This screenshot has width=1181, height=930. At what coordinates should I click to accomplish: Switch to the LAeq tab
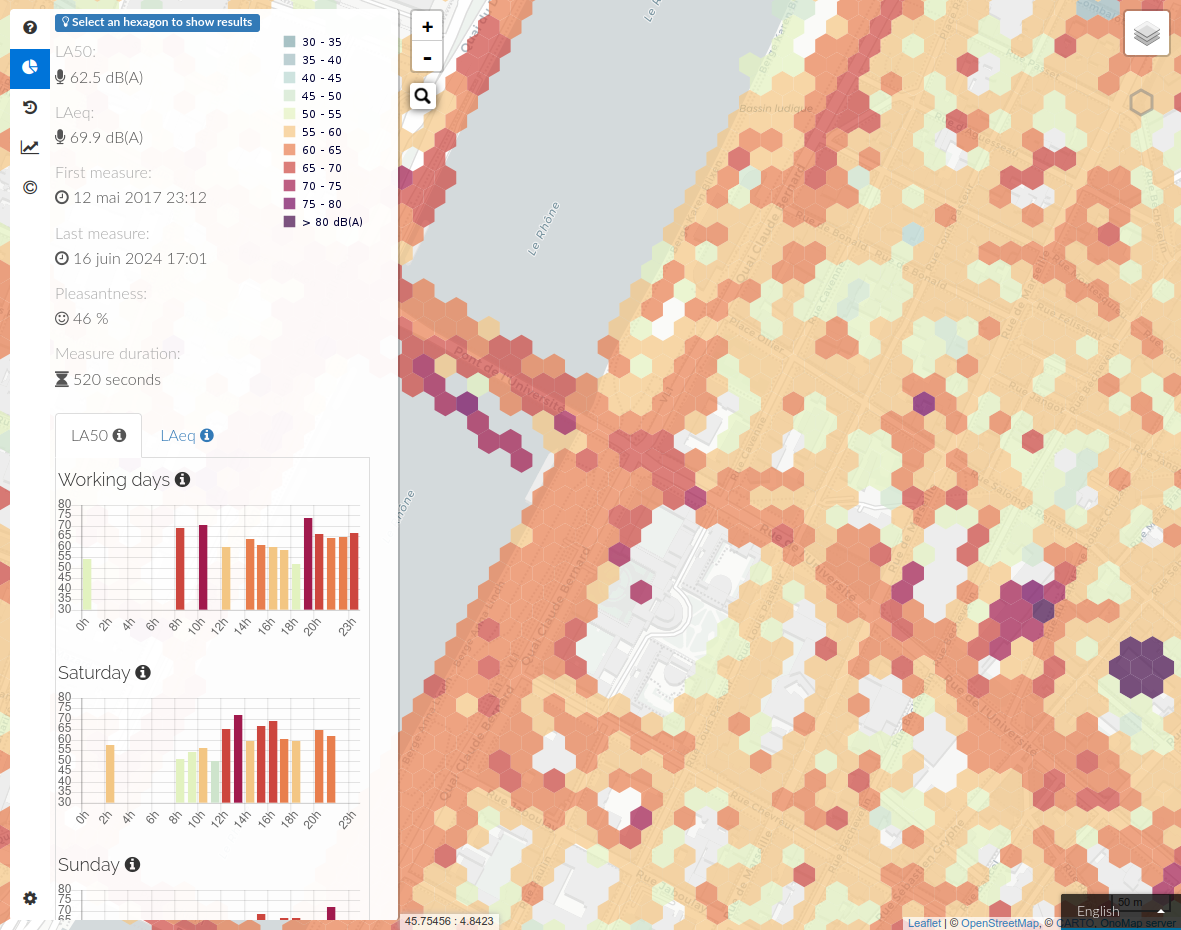[x=187, y=435]
